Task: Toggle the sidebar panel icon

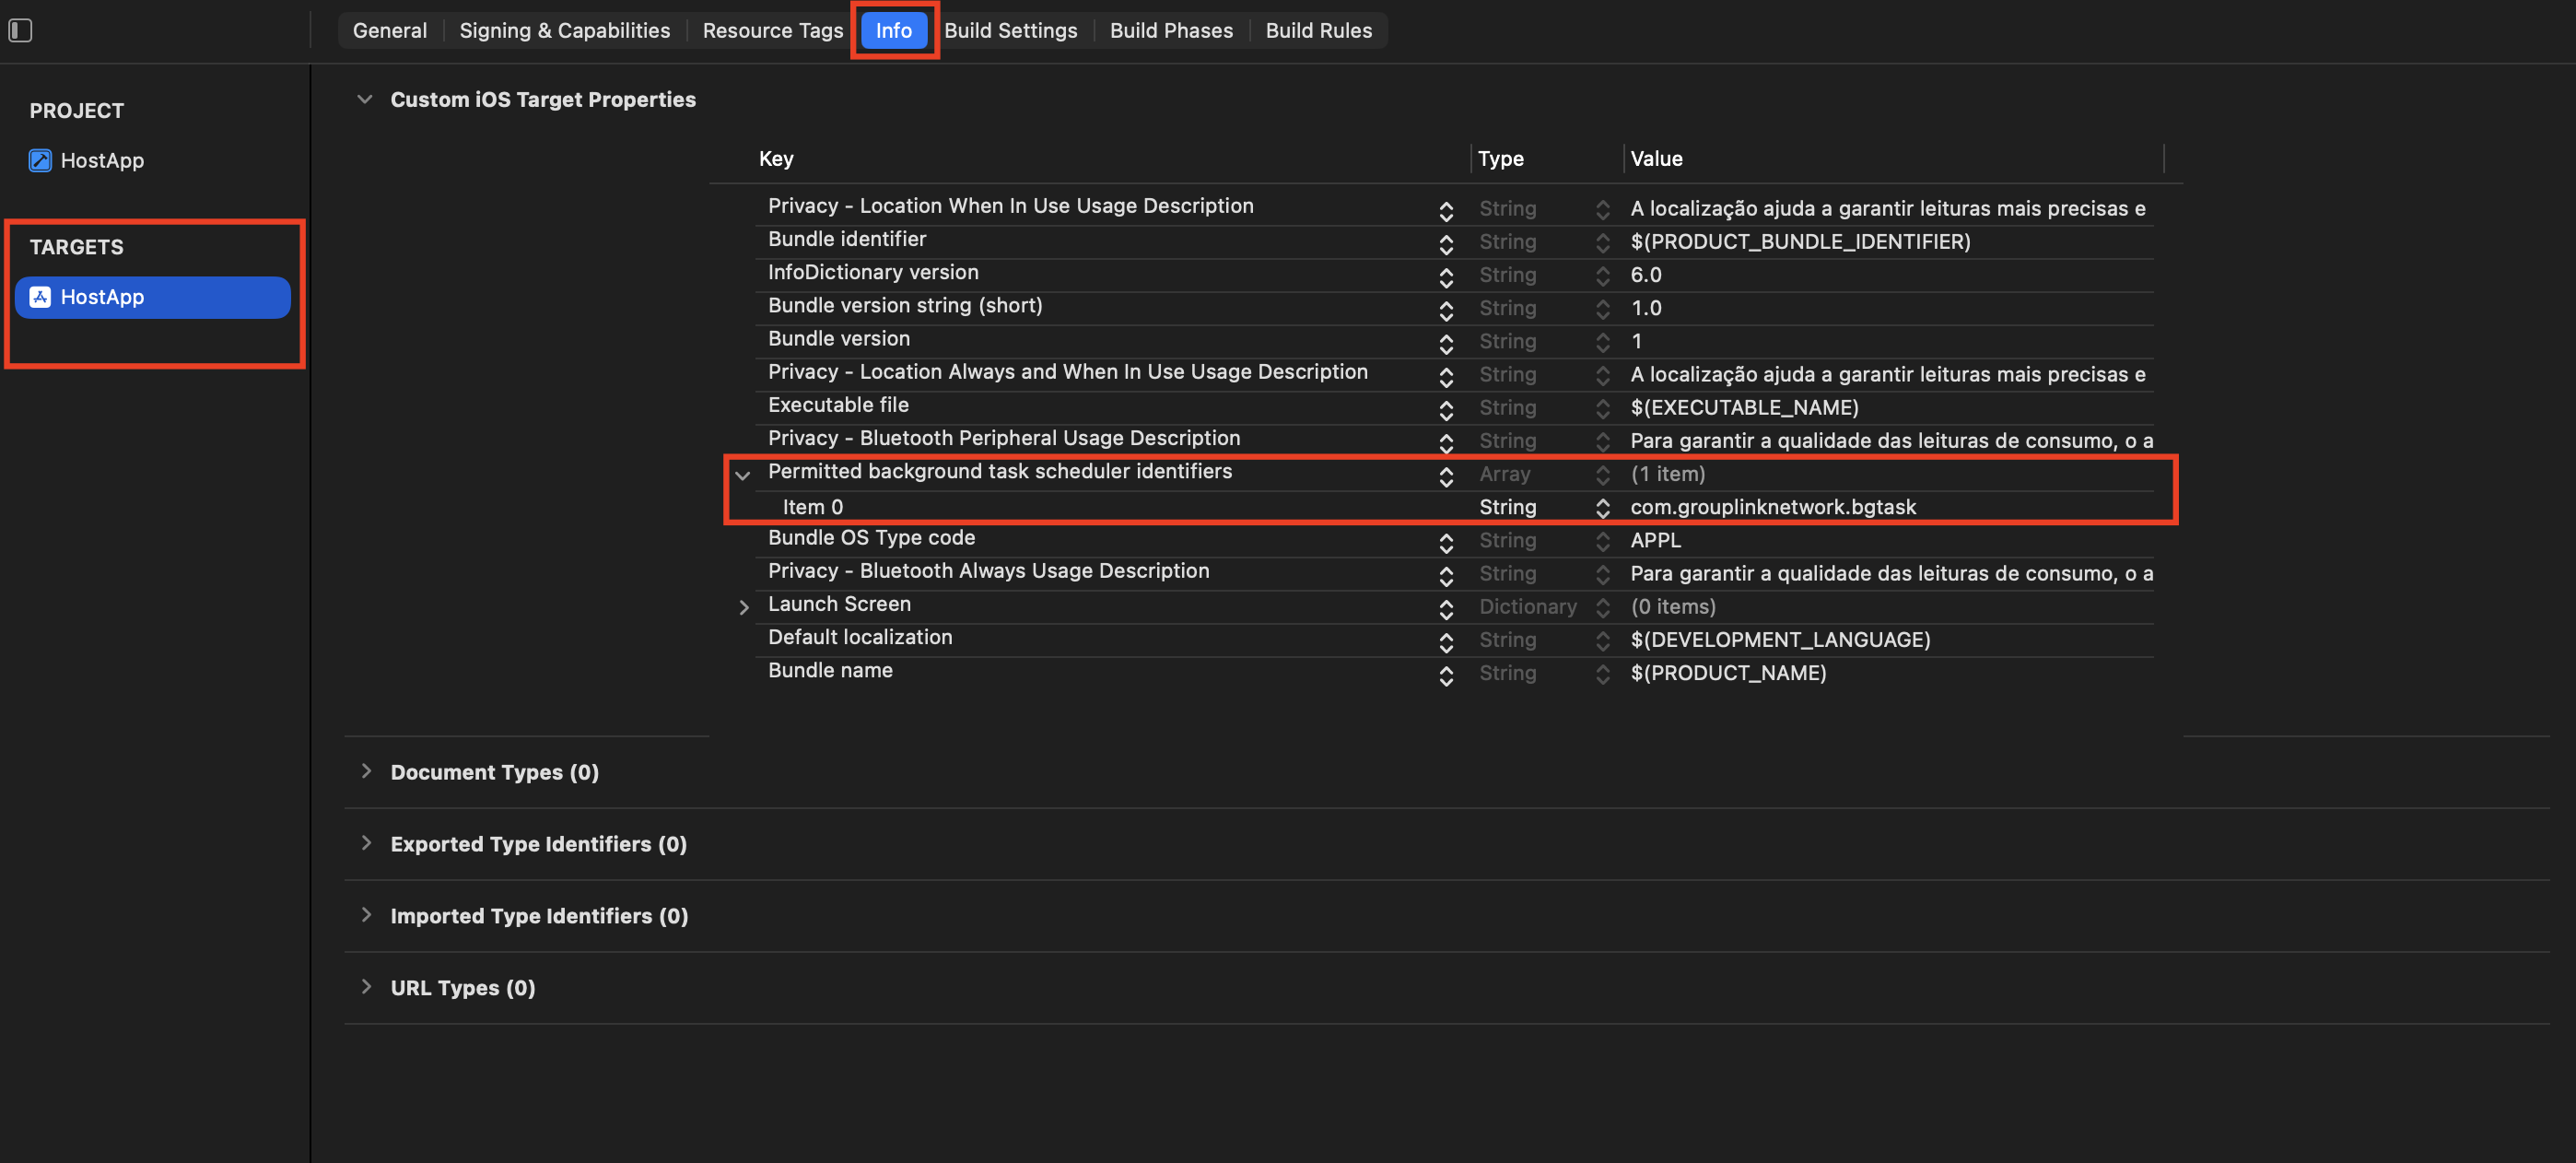Action: (21, 31)
